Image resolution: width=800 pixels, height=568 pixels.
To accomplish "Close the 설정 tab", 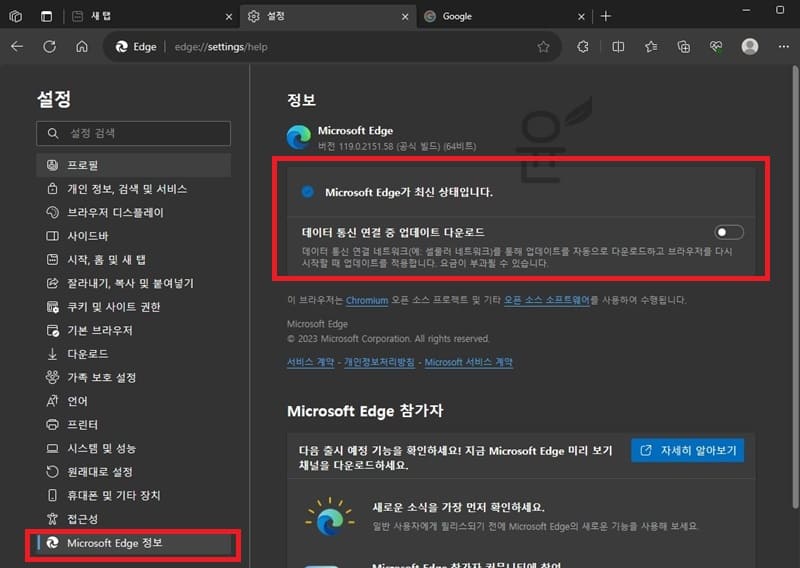I will coord(406,16).
